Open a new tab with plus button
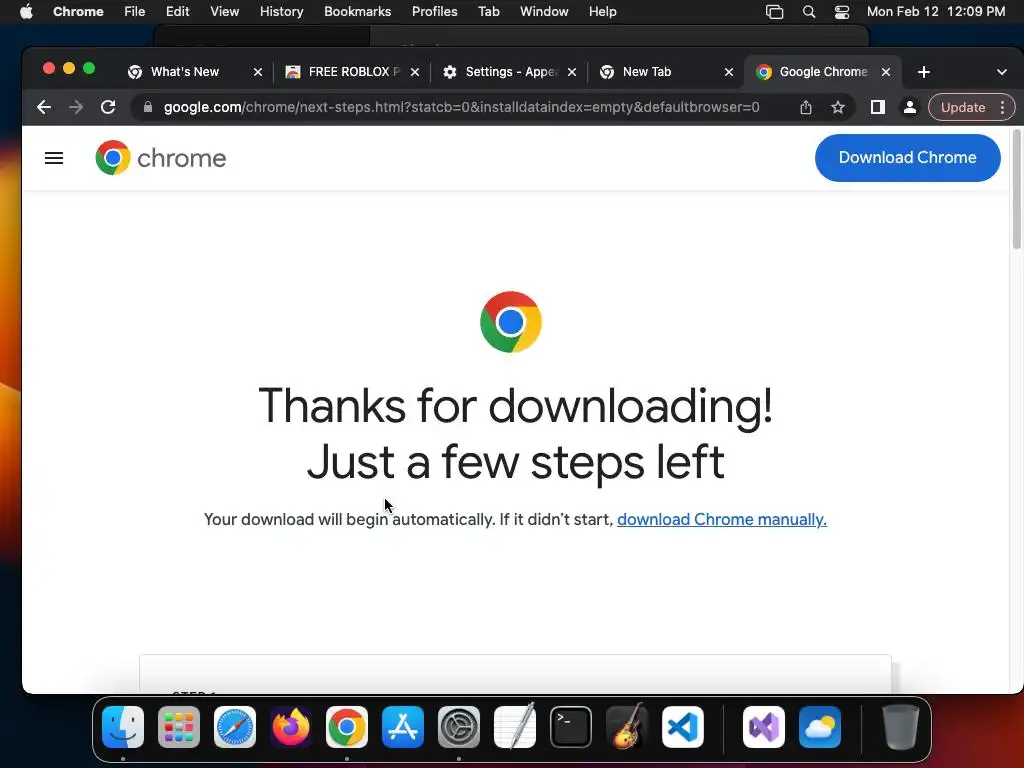The image size is (1024, 768). pos(923,72)
